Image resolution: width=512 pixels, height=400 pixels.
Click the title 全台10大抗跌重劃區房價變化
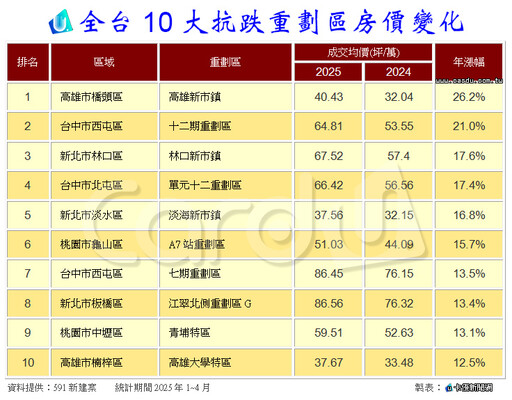(x=271, y=22)
